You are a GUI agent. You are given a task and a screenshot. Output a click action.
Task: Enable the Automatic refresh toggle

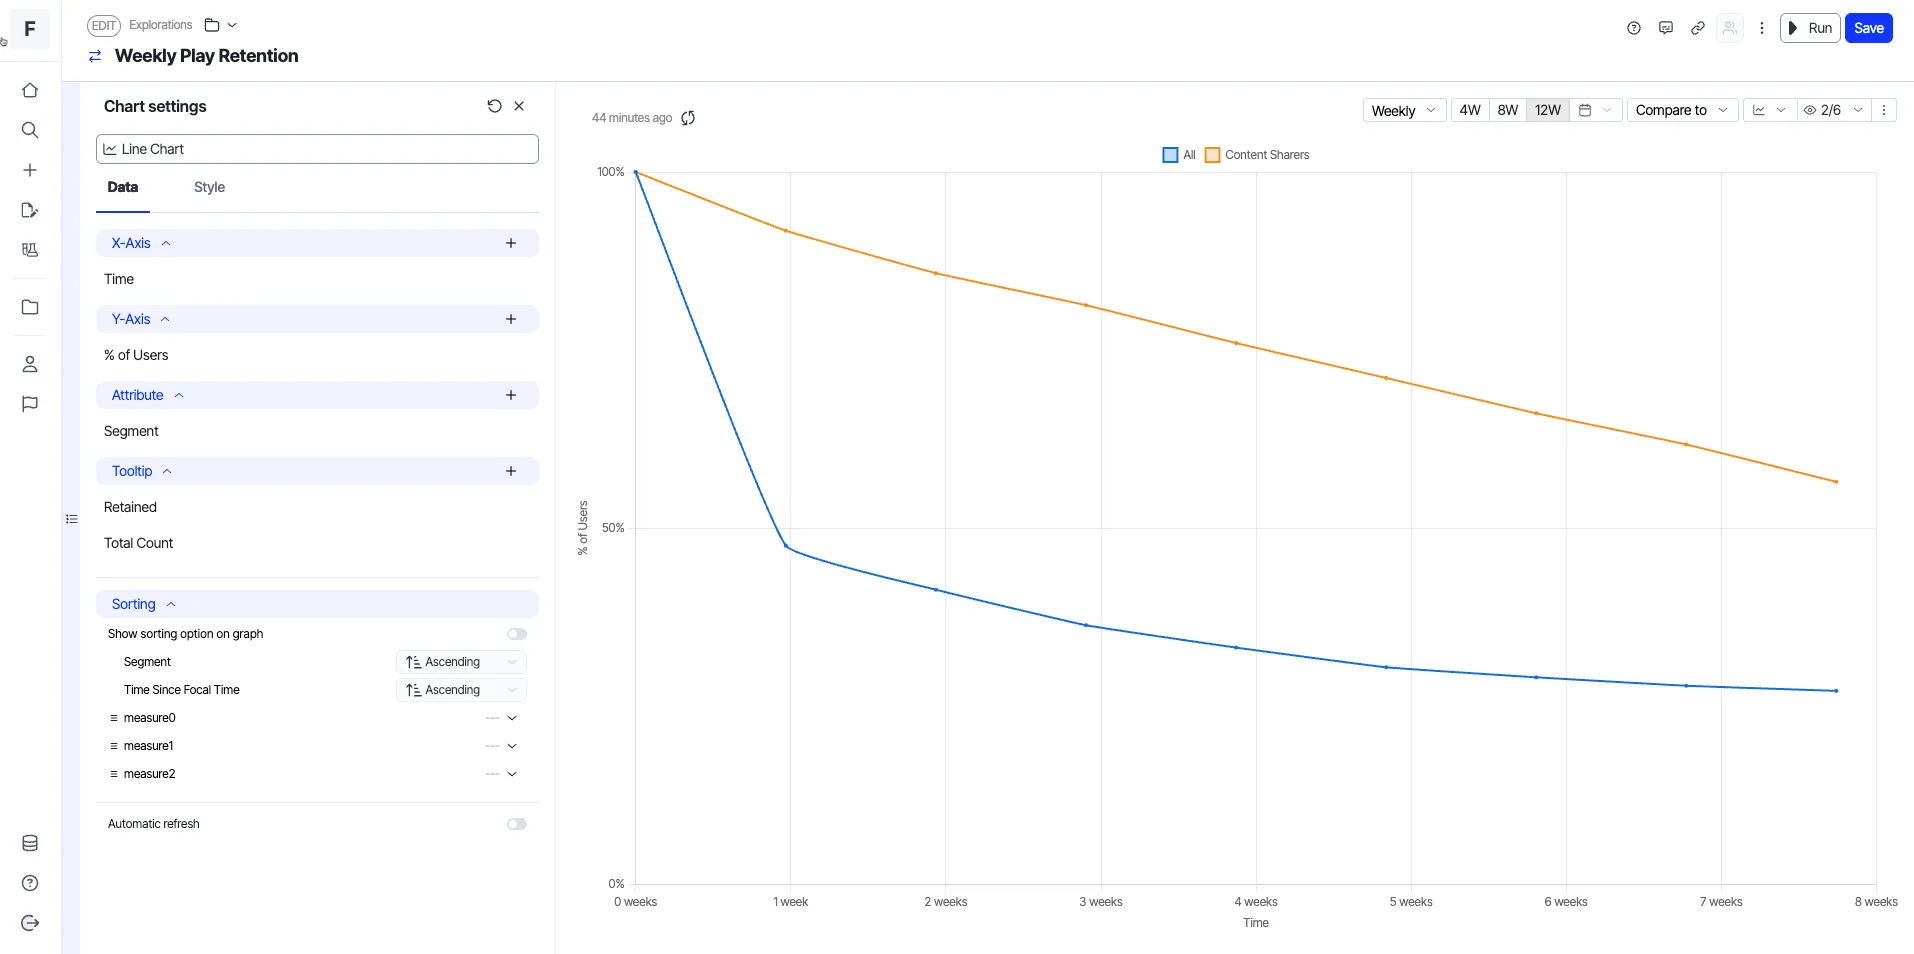point(517,824)
